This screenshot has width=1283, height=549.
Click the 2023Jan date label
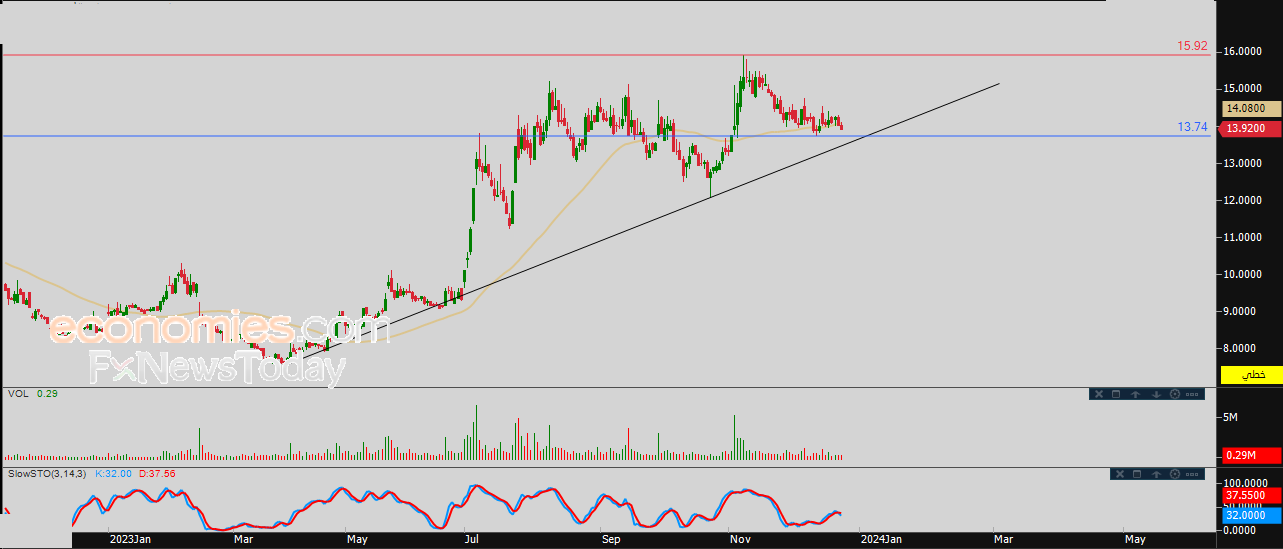pyautogui.click(x=129, y=539)
